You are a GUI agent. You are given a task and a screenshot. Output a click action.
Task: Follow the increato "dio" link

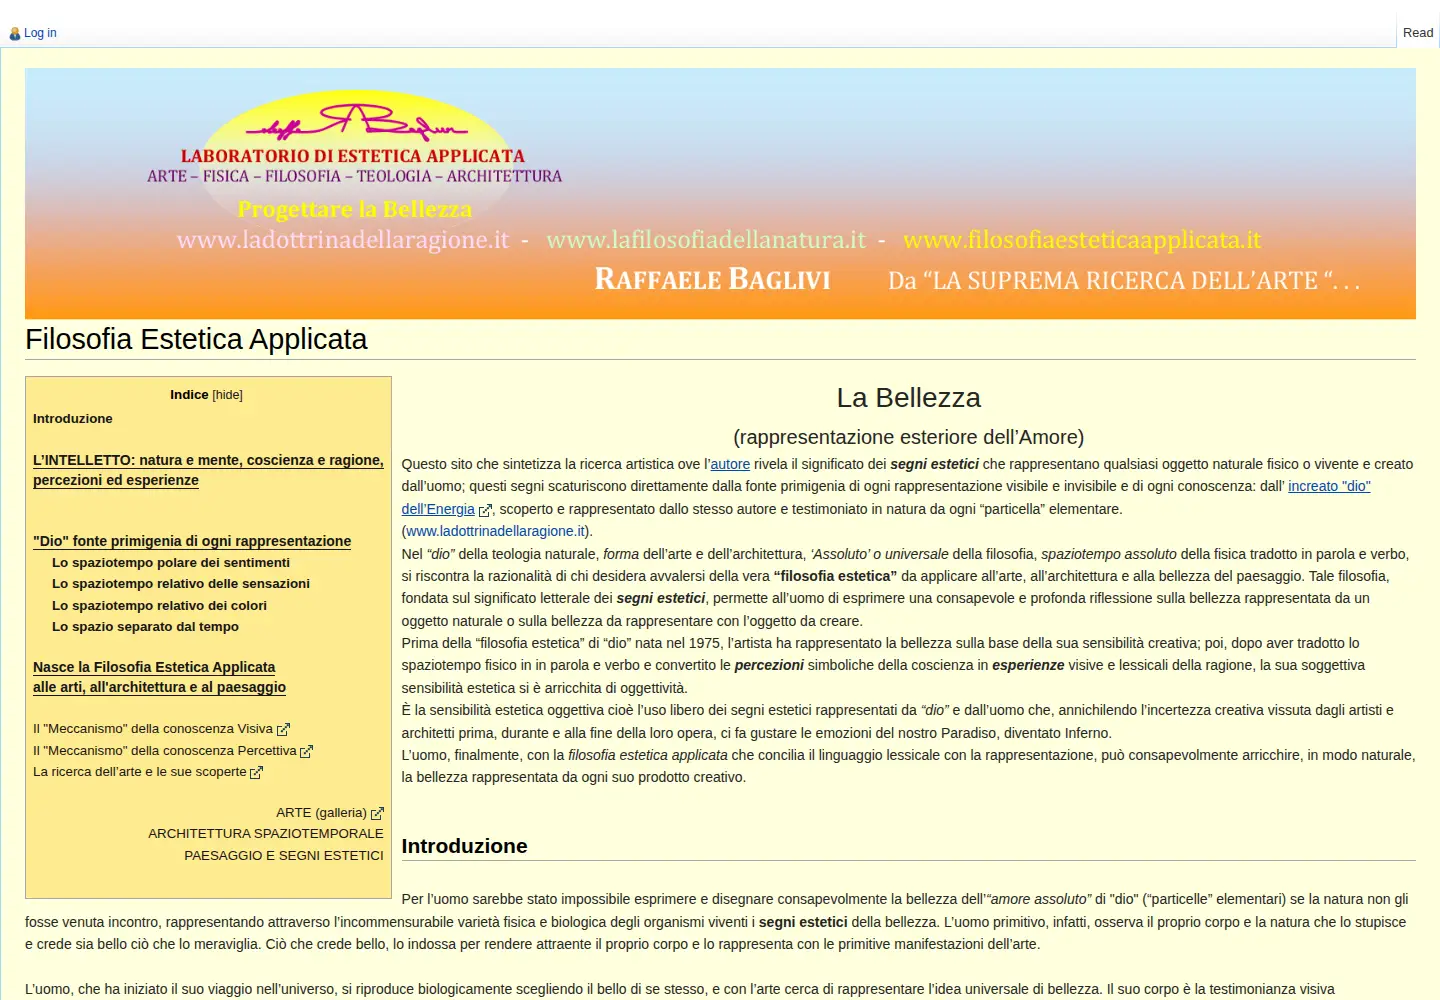(x=1329, y=486)
